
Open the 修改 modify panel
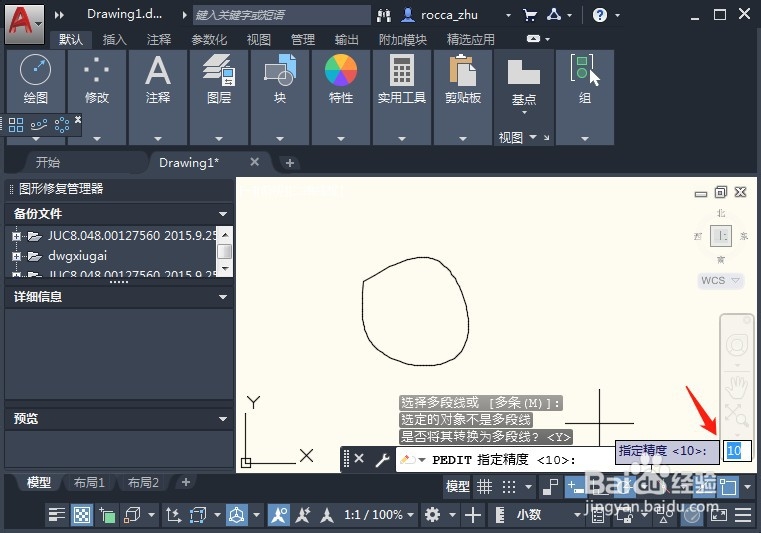(x=97, y=80)
